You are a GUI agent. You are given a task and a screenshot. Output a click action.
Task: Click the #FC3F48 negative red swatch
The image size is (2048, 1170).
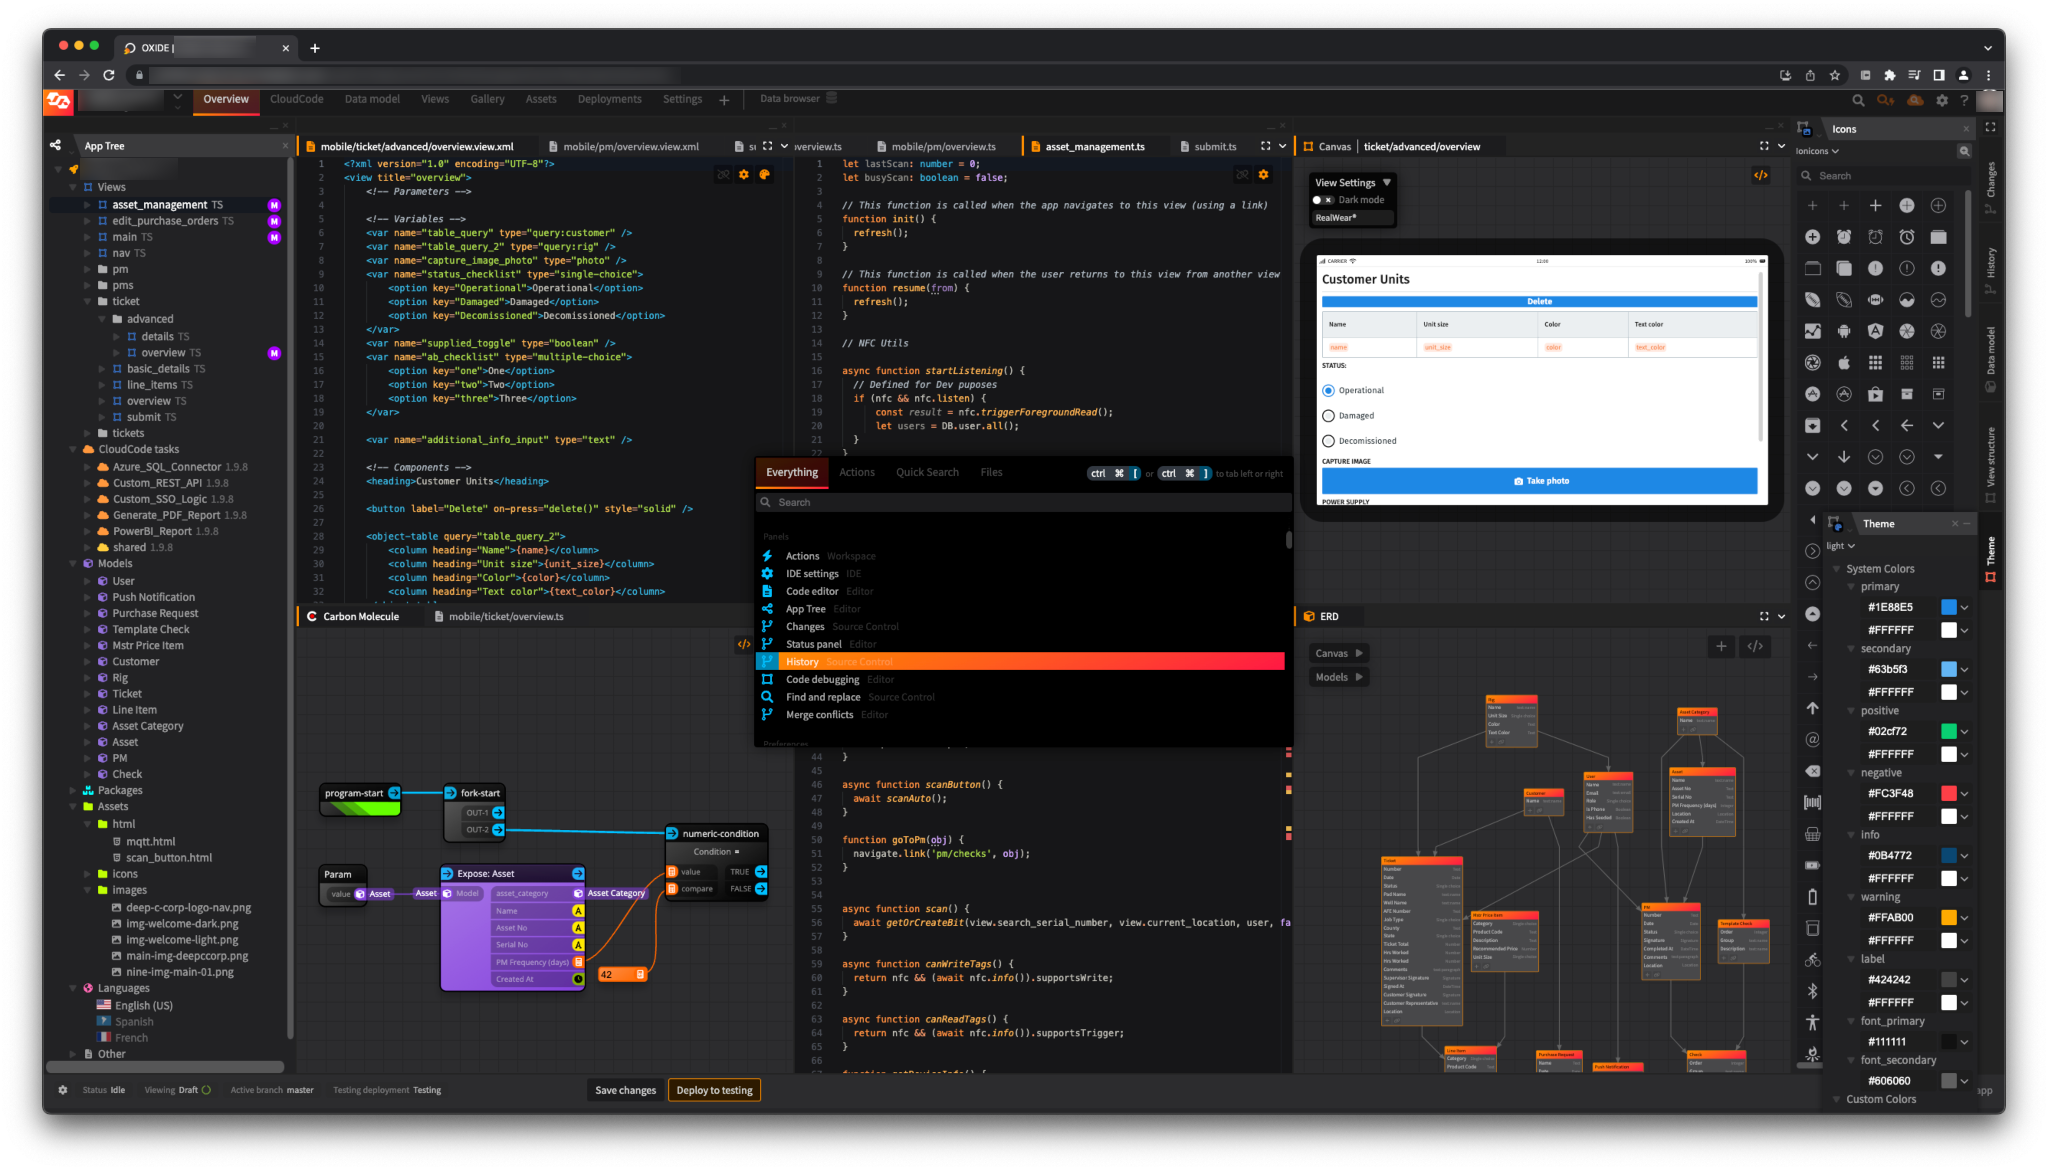tap(1948, 793)
